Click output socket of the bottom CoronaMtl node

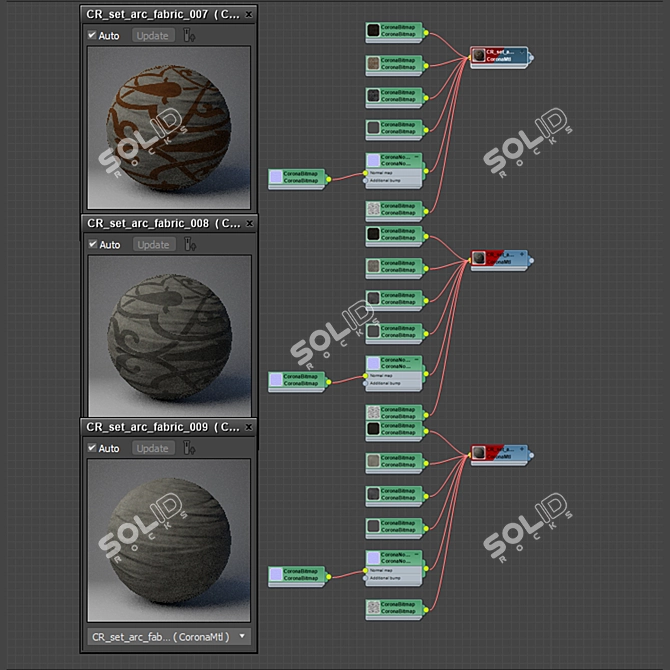[531, 455]
